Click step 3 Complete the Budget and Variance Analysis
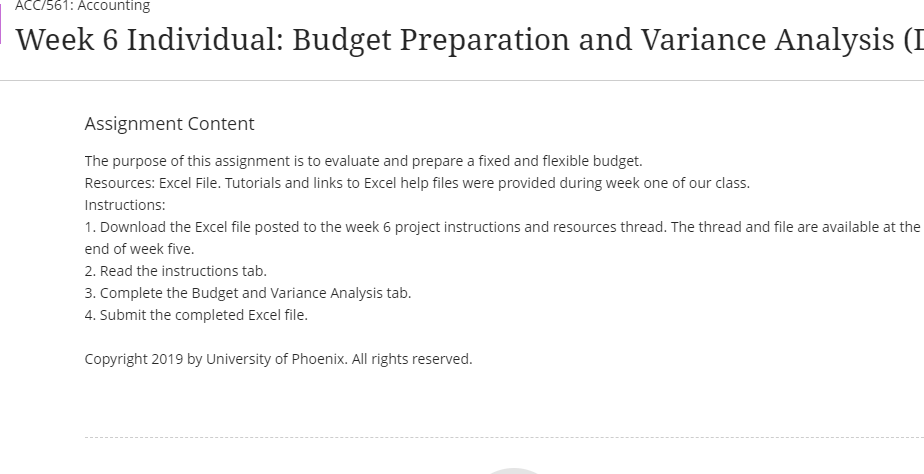924x474 pixels. coord(248,293)
